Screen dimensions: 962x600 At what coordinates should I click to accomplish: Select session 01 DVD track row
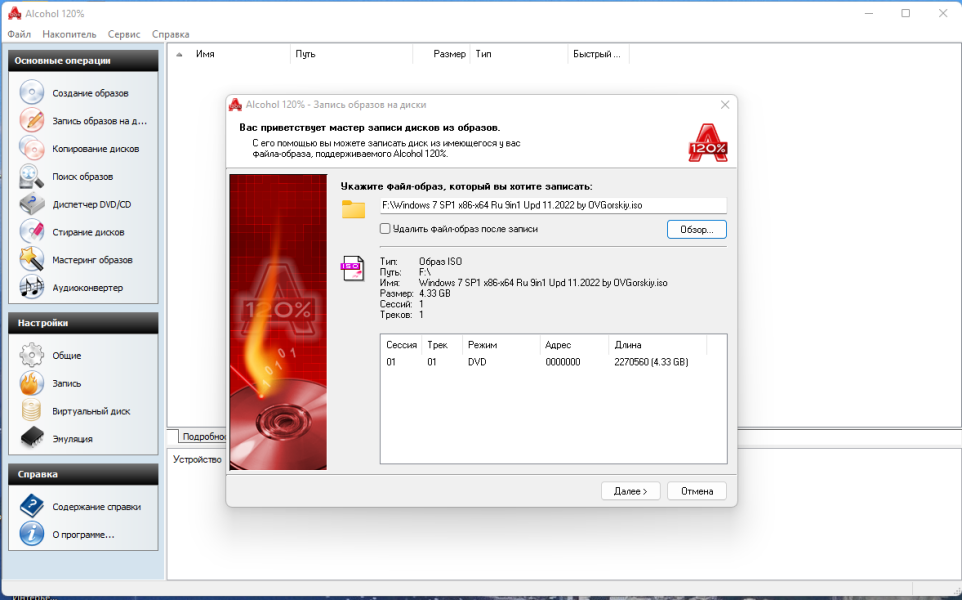pos(553,362)
